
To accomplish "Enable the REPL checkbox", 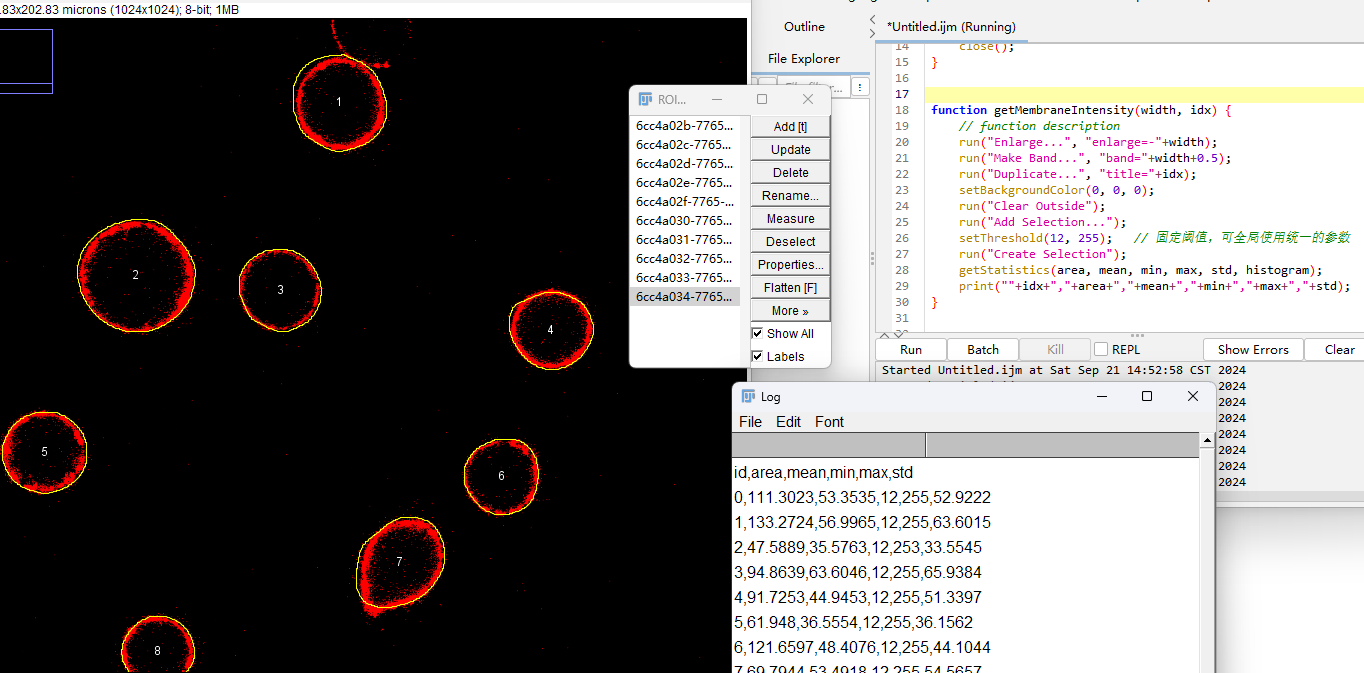I will (x=1101, y=350).
